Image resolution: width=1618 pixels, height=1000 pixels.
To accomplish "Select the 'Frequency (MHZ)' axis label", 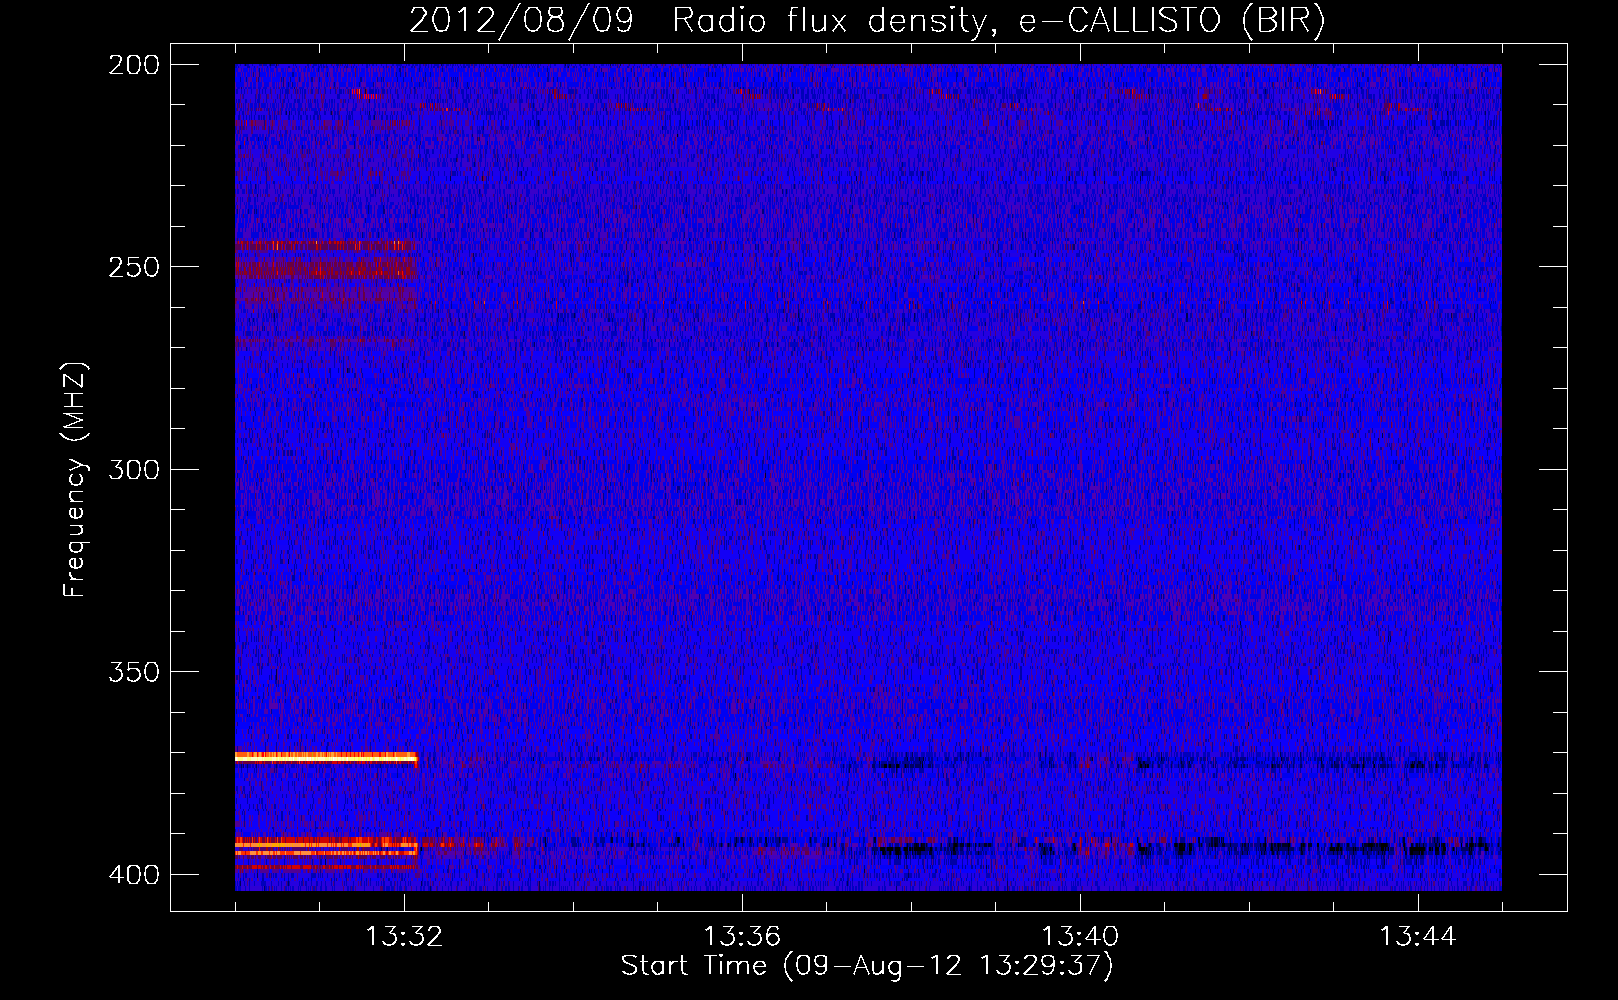I will (75, 479).
